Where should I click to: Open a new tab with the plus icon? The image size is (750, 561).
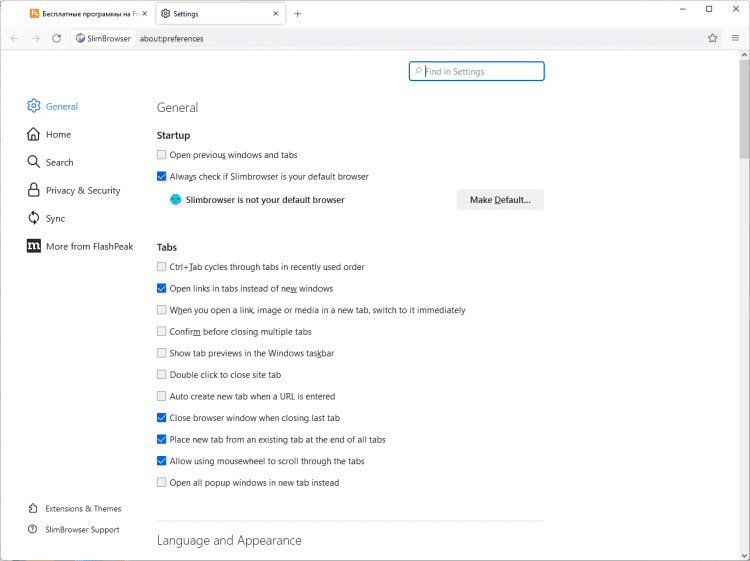tap(298, 14)
